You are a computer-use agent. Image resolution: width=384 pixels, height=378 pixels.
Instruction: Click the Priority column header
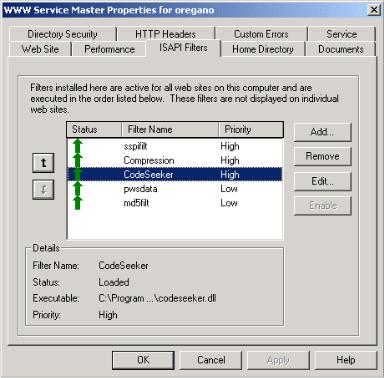pos(251,130)
